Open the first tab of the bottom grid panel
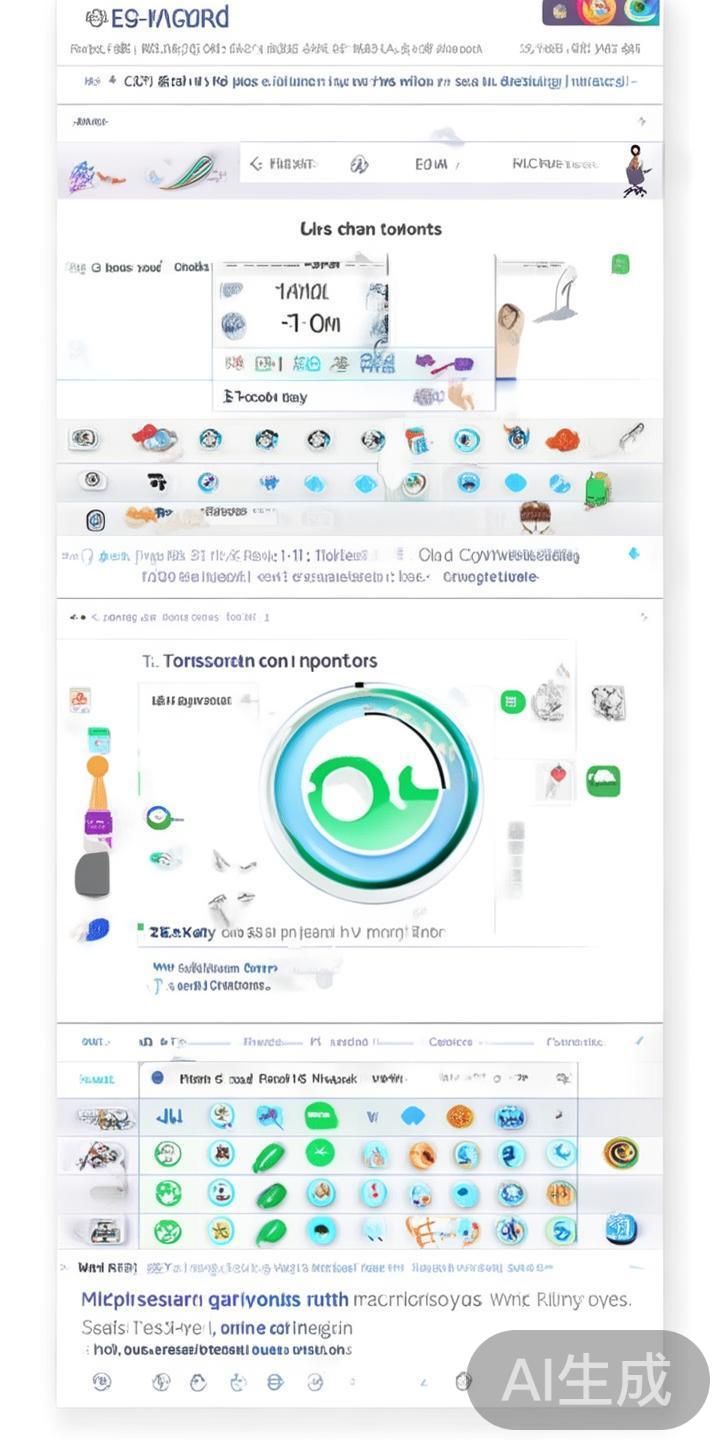This screenshot has height=1440, width=720. tap(95, 1041)
